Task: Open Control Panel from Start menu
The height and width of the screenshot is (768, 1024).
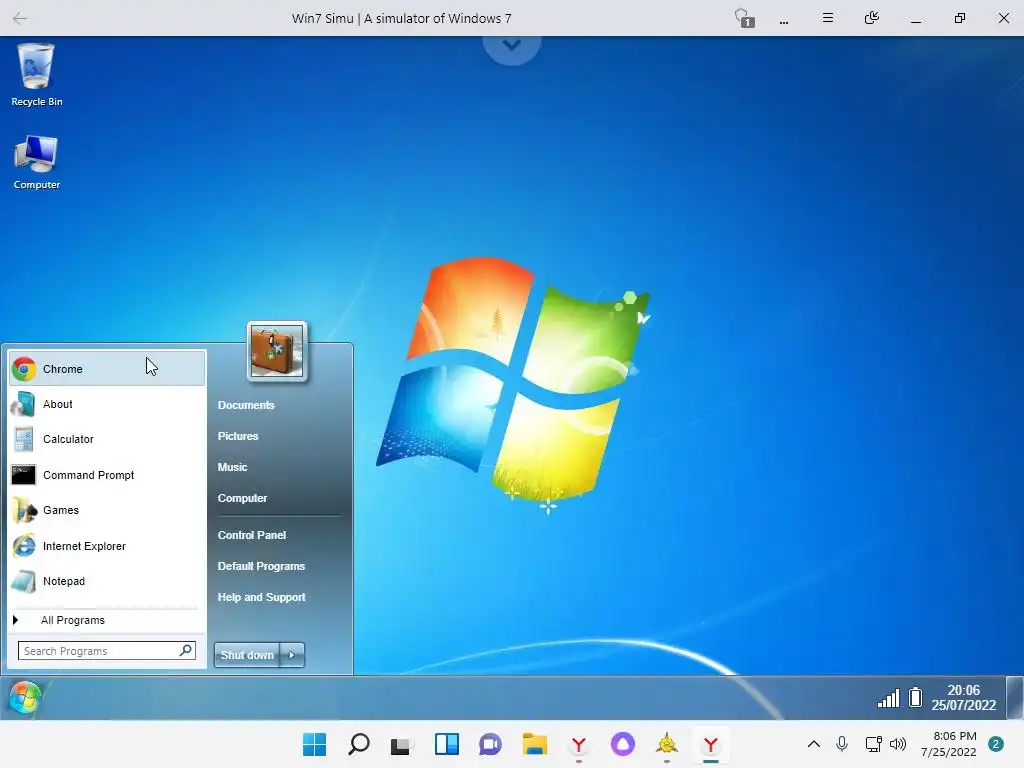Action: [252, 535]
